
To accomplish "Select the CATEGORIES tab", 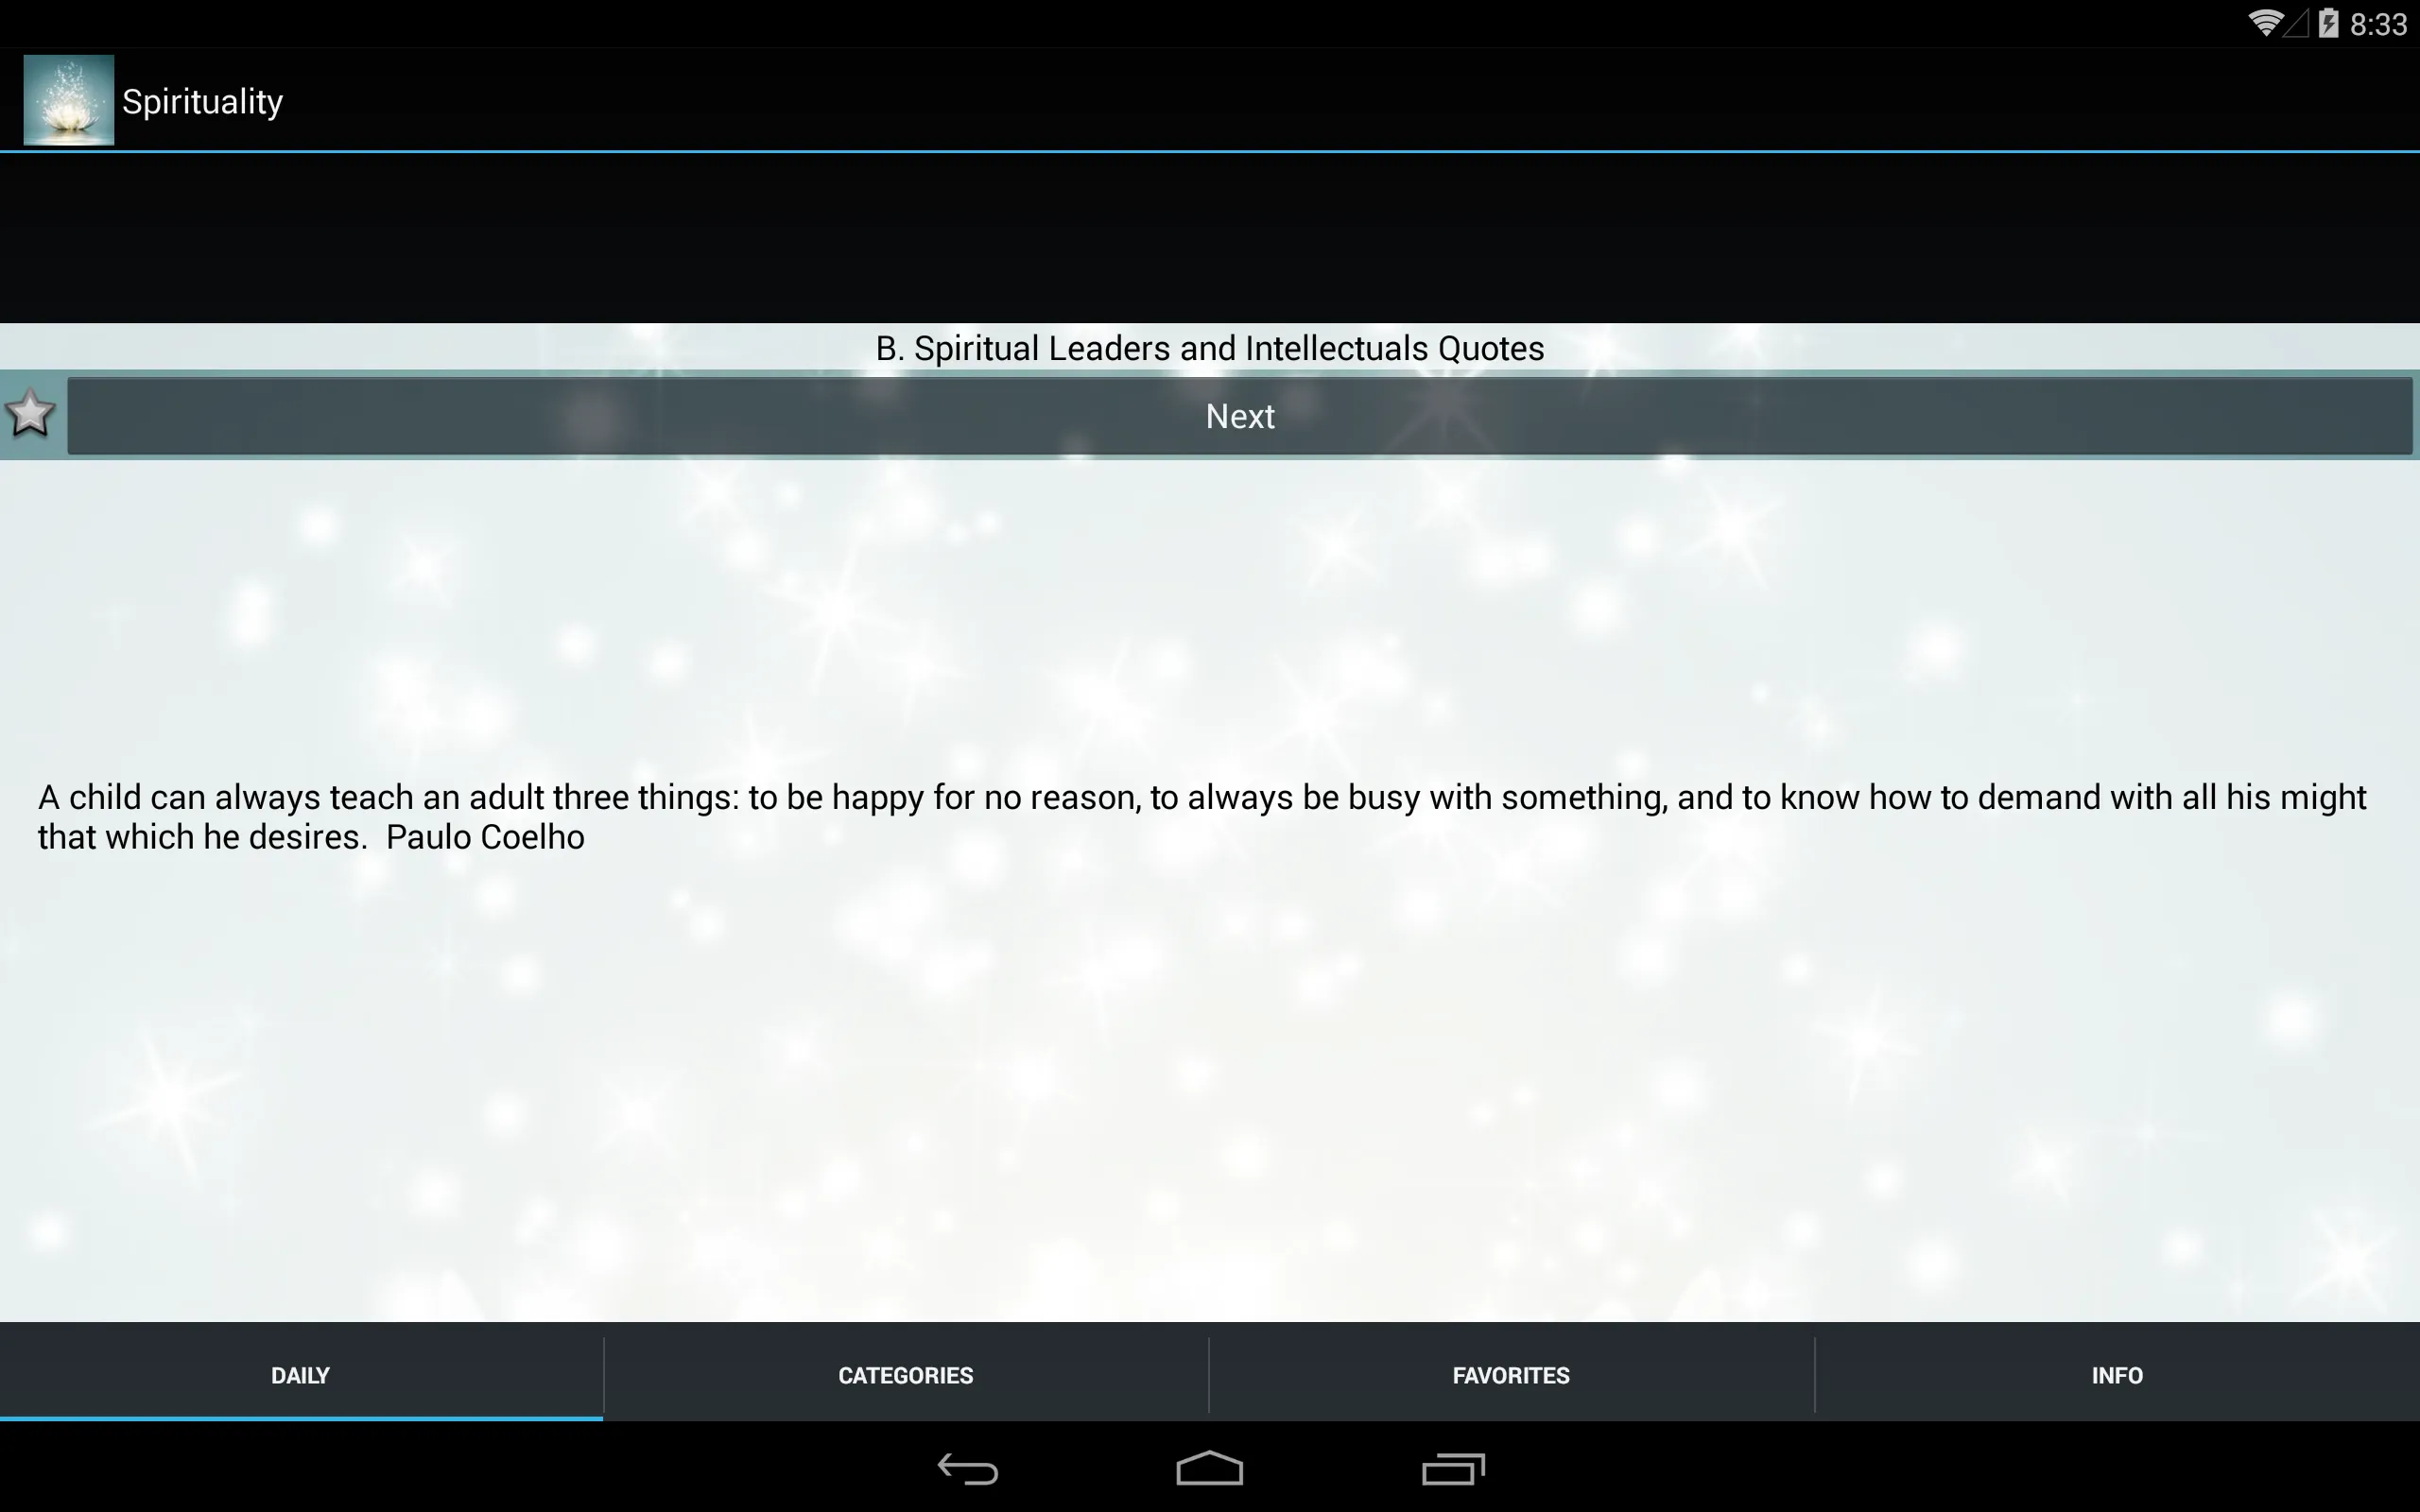I will click(x=907, y=1373).
